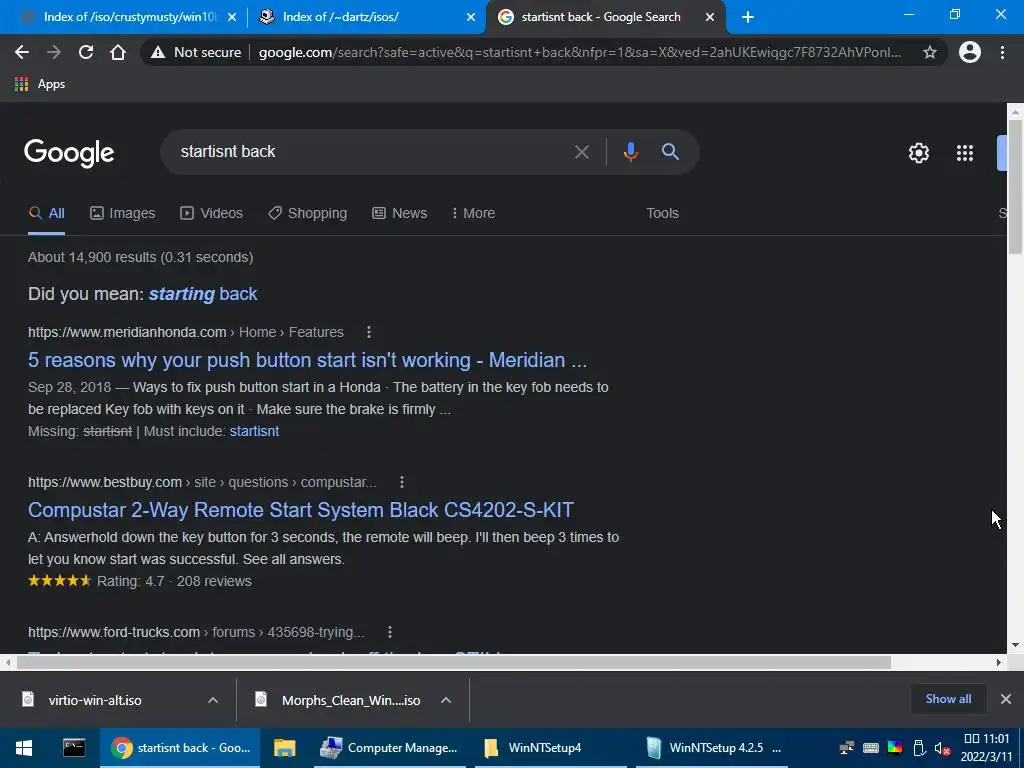Screen dimensions: 1024x768
Task: Open the Chrome profile avatar
Action: [970, 52]
